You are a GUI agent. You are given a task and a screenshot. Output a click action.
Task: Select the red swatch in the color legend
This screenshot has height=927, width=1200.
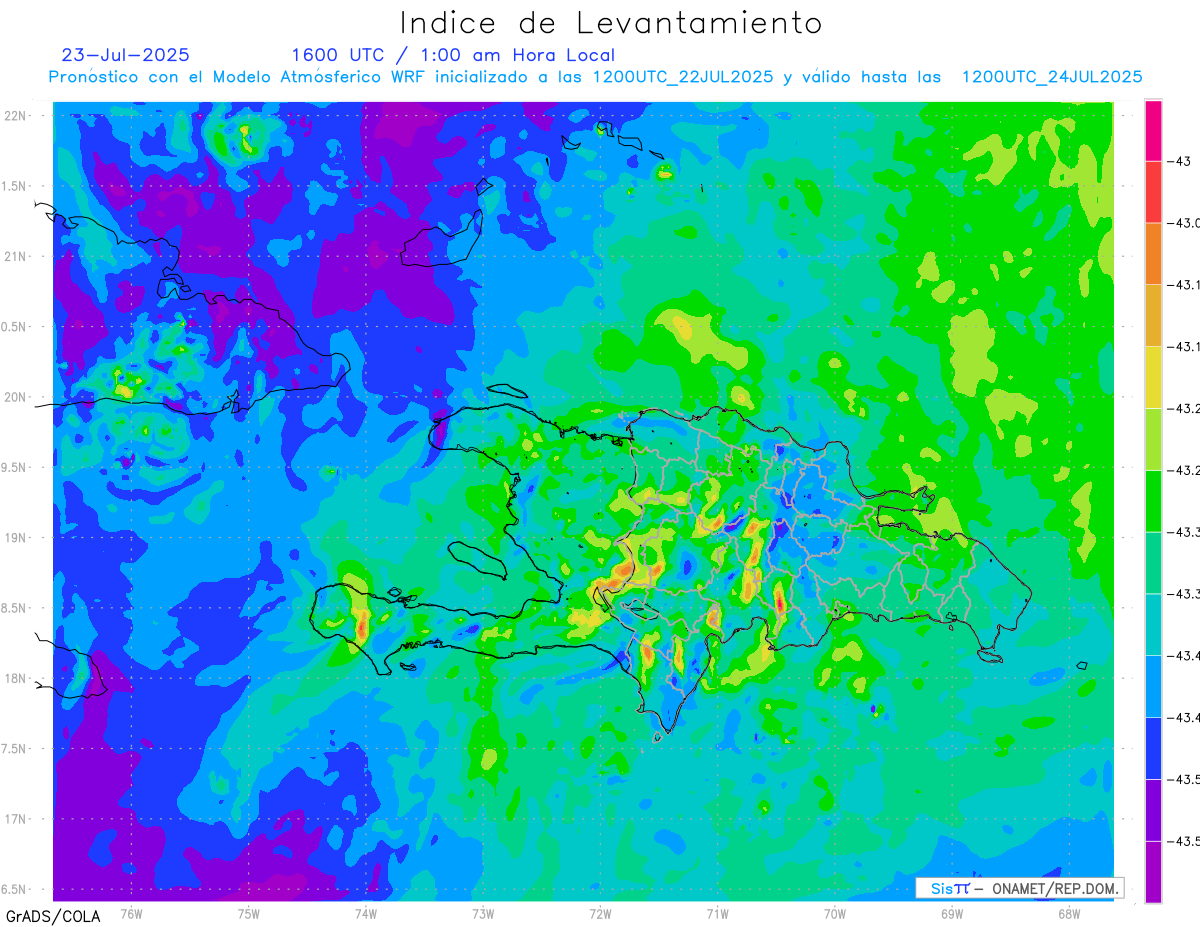(x=1153, y=192)
